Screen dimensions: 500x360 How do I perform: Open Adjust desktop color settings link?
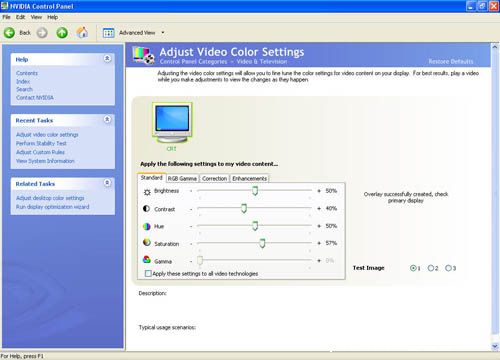(50, 198)
